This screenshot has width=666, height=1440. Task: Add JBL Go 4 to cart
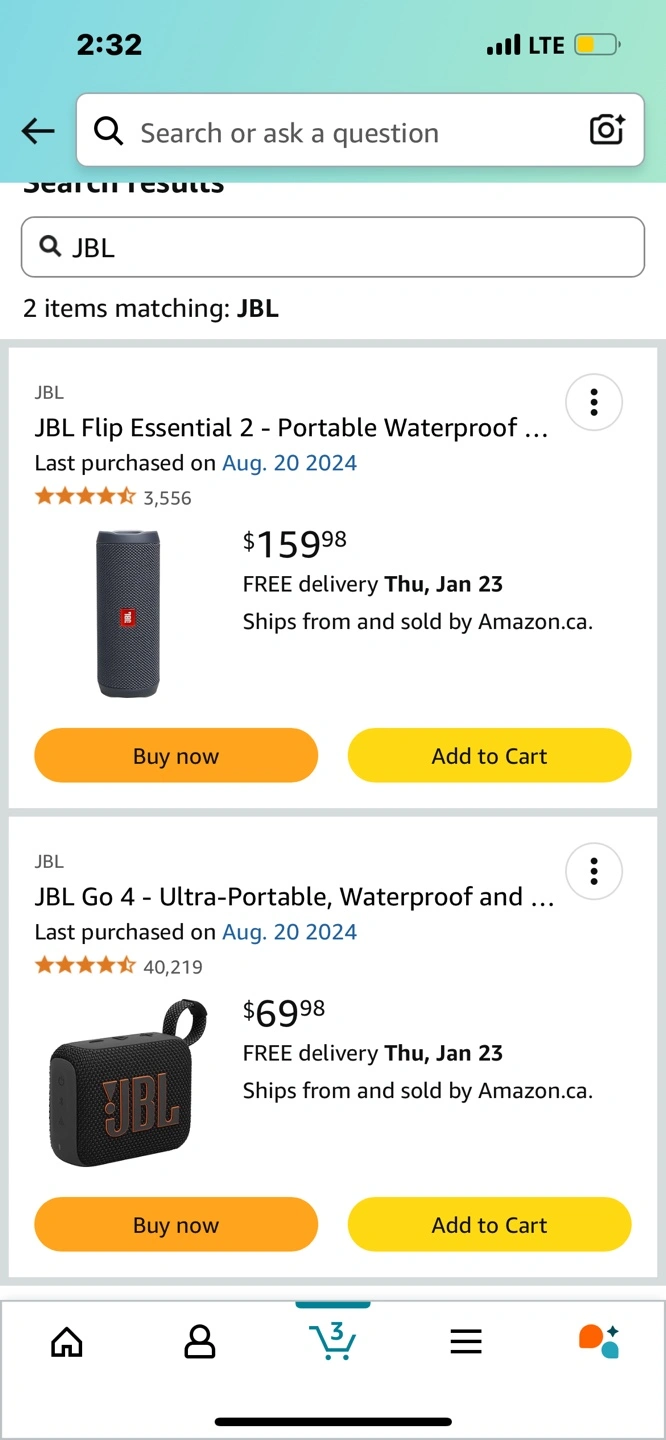point(489,1225)
